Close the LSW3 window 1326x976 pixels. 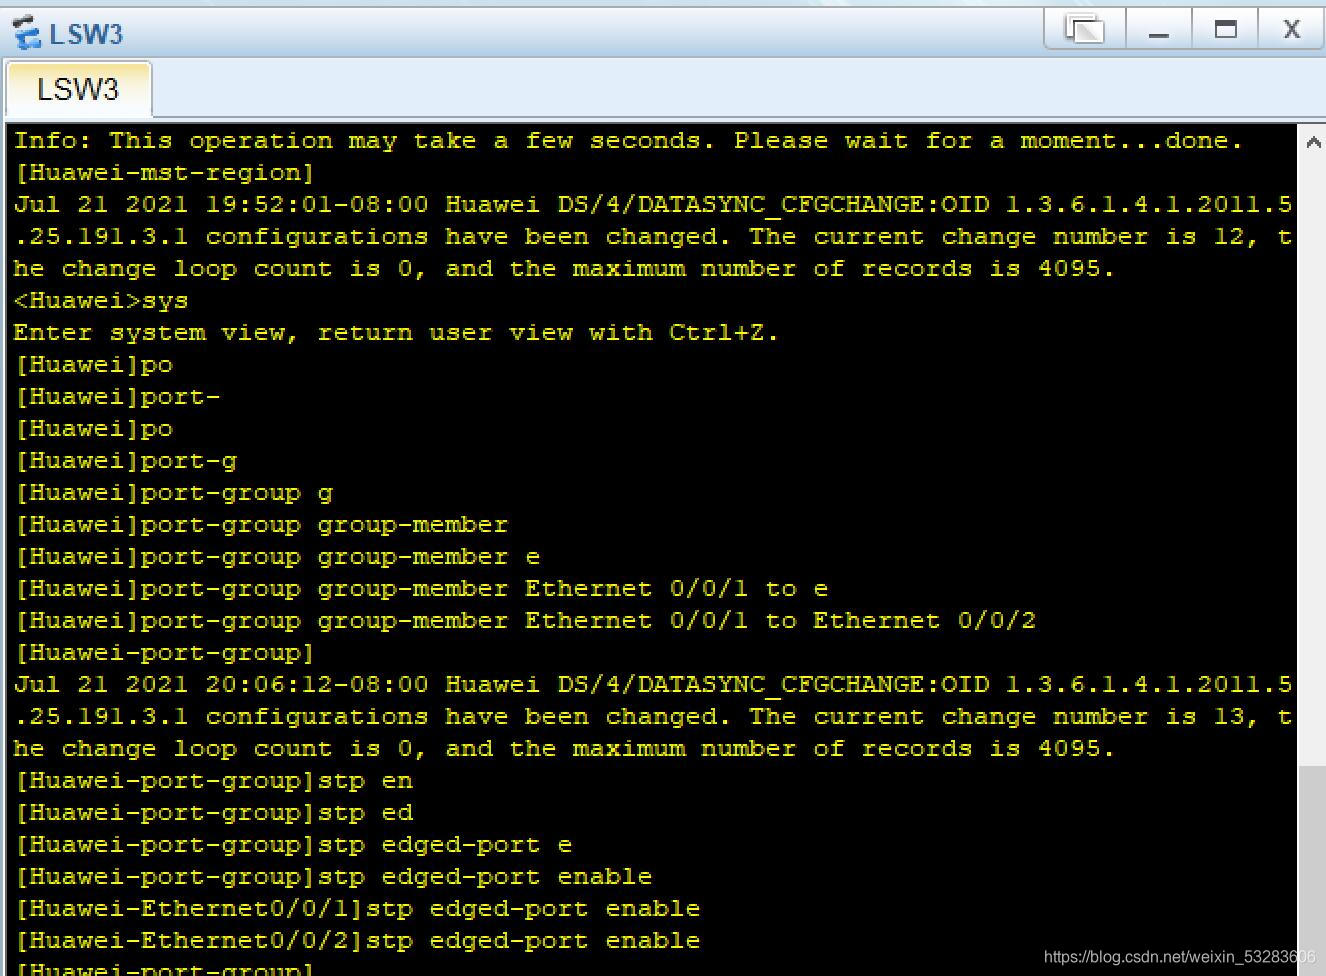[x=1291, y=29]
